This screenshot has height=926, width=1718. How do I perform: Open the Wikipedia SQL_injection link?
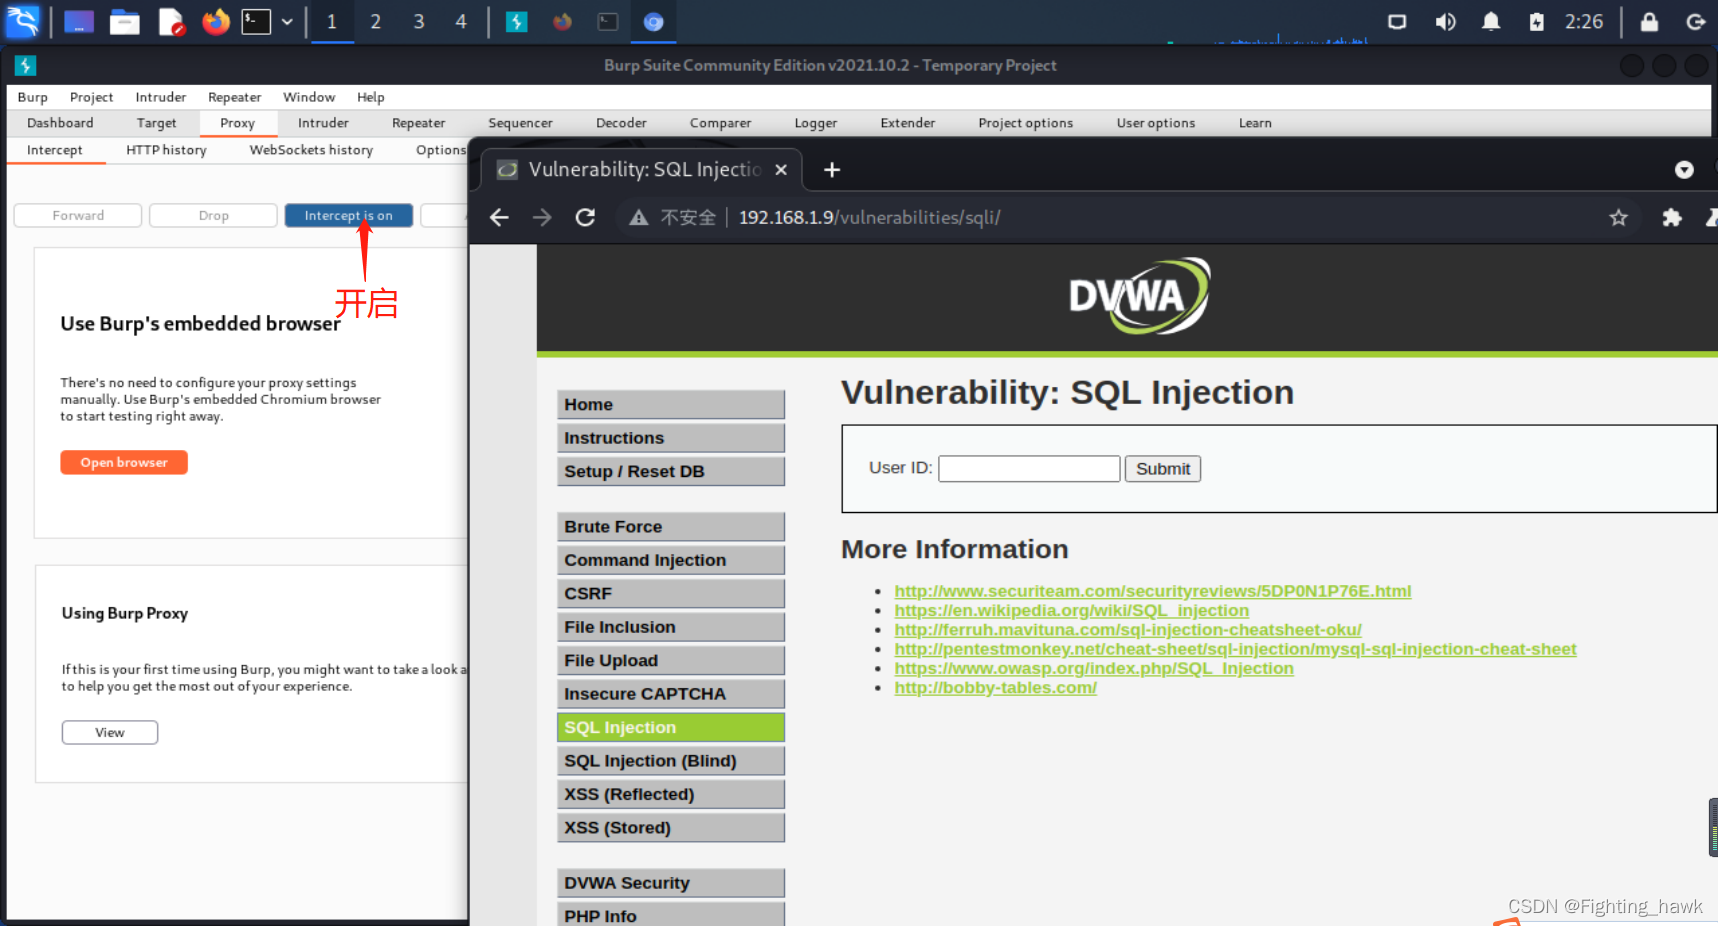pos(1071,611)
